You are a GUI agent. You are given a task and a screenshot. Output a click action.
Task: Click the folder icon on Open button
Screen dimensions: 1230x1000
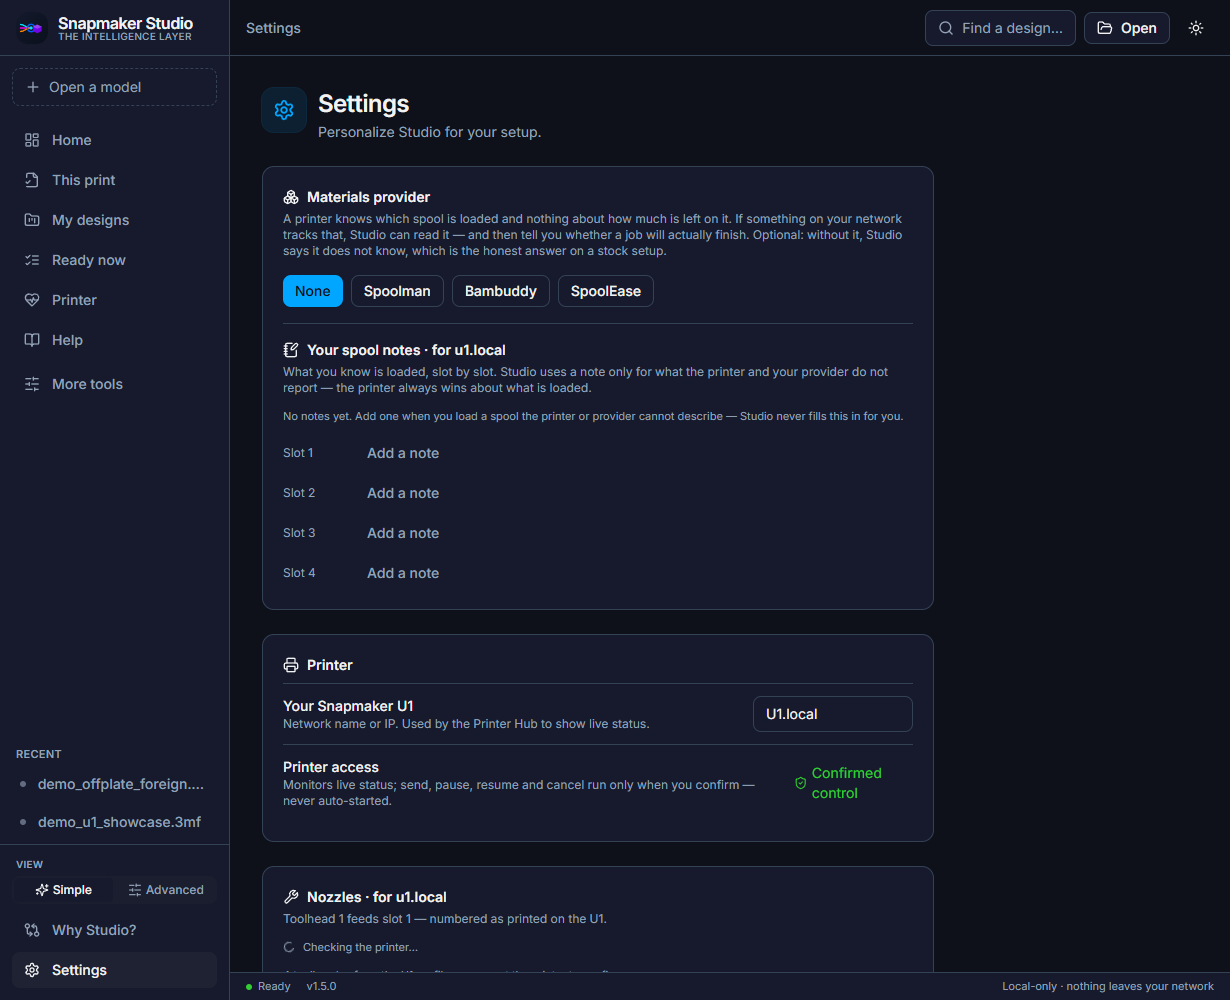tap(1105, 28)
